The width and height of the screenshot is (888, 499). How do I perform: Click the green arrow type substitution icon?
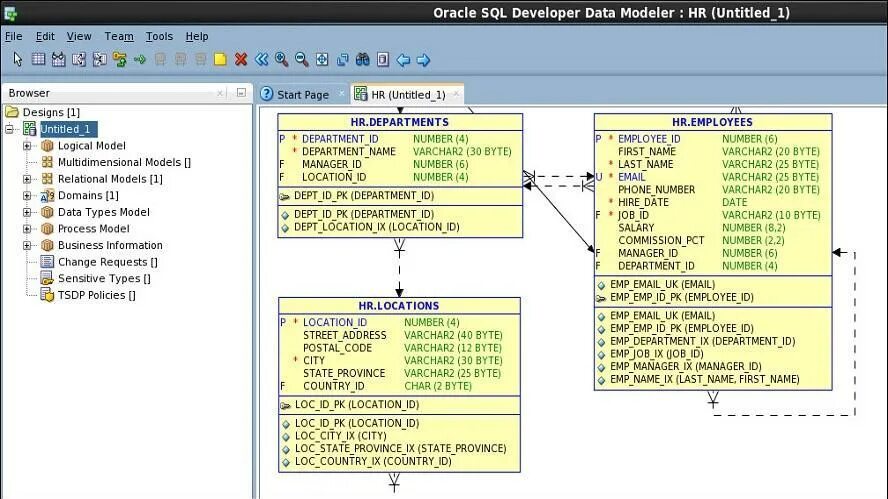(140, 59)
